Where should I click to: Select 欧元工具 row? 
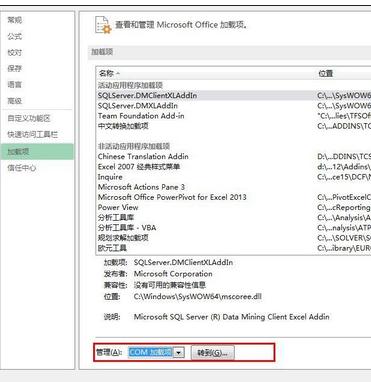[x=233, y=248]
